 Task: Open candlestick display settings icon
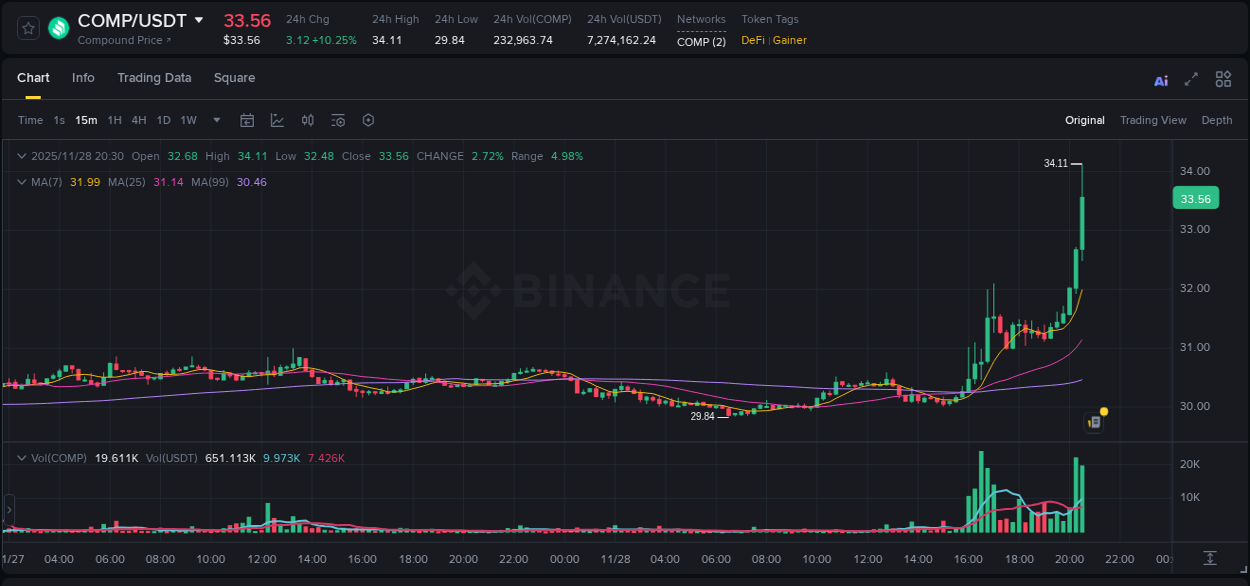click(307, 120)
